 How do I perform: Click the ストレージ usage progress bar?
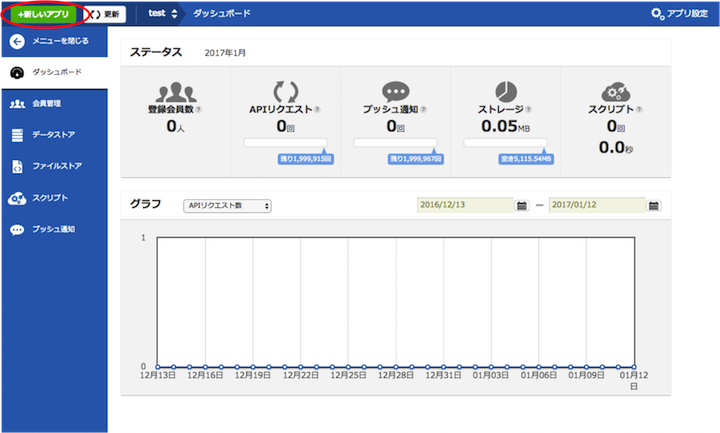pyautogui.click(x=506, y=143)
